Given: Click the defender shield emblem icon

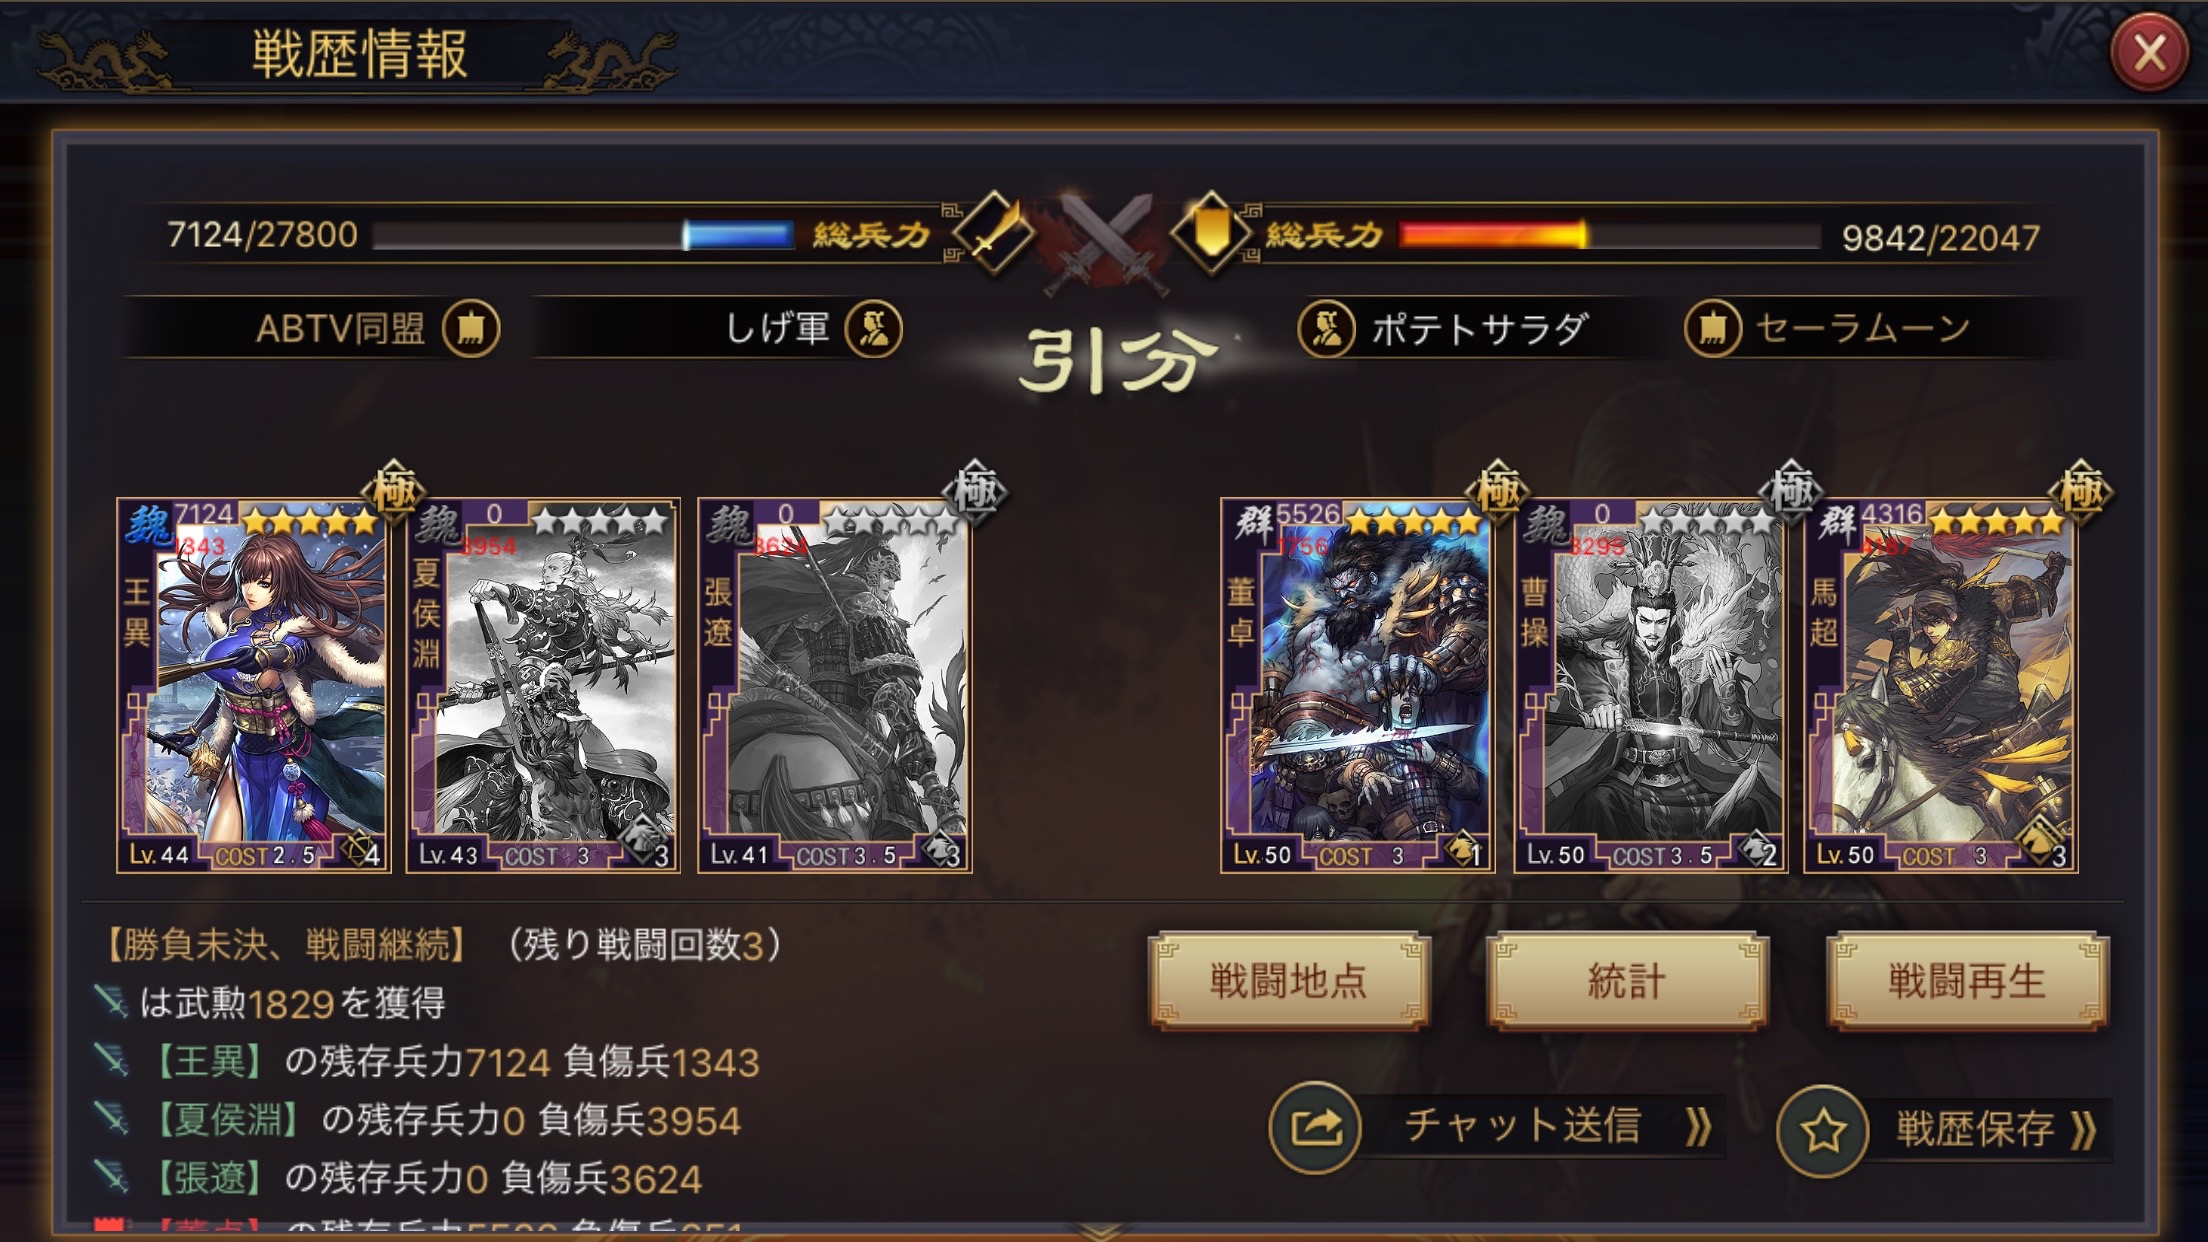Looking at the screenshot, I should click(1211, 234).
